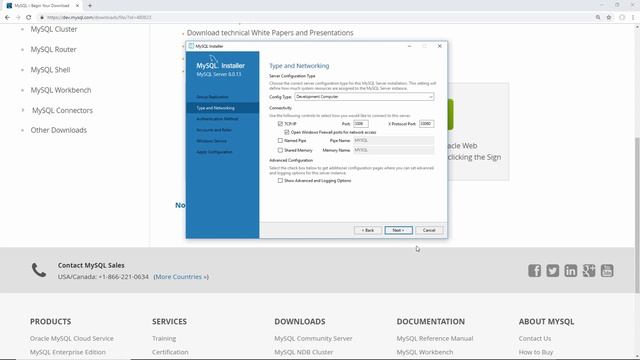Open the Config Type dropdown
The image size is (640, 360).
pyautogui.click(x=364, y=97)
